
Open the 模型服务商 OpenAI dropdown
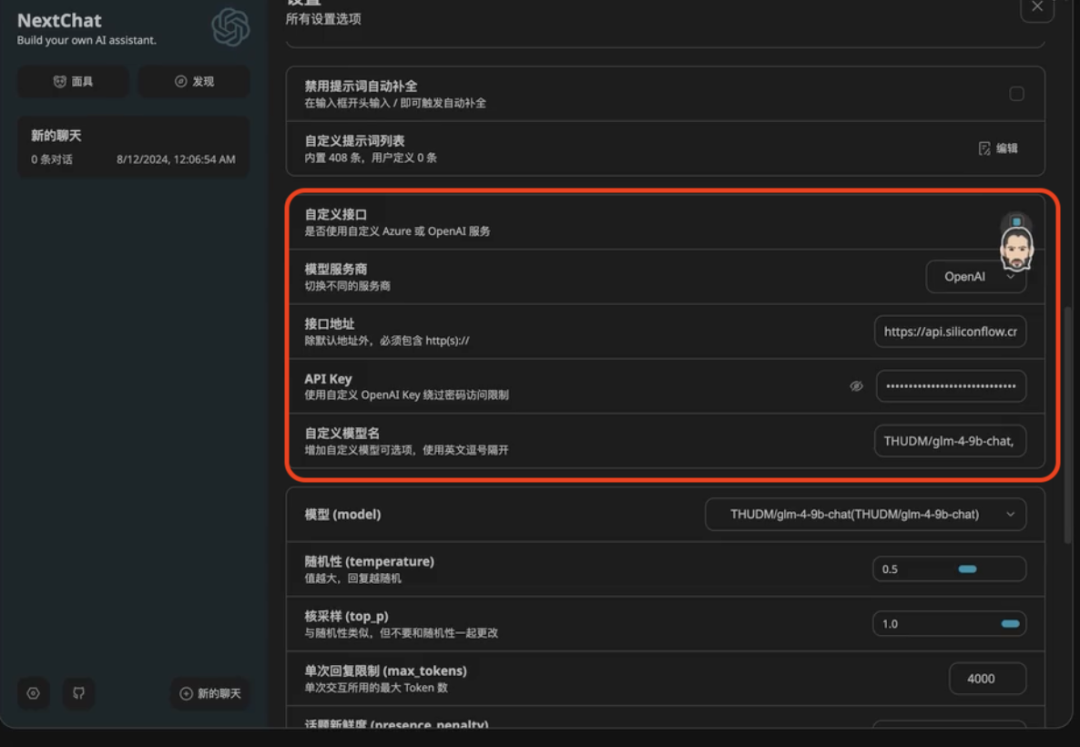975,277
